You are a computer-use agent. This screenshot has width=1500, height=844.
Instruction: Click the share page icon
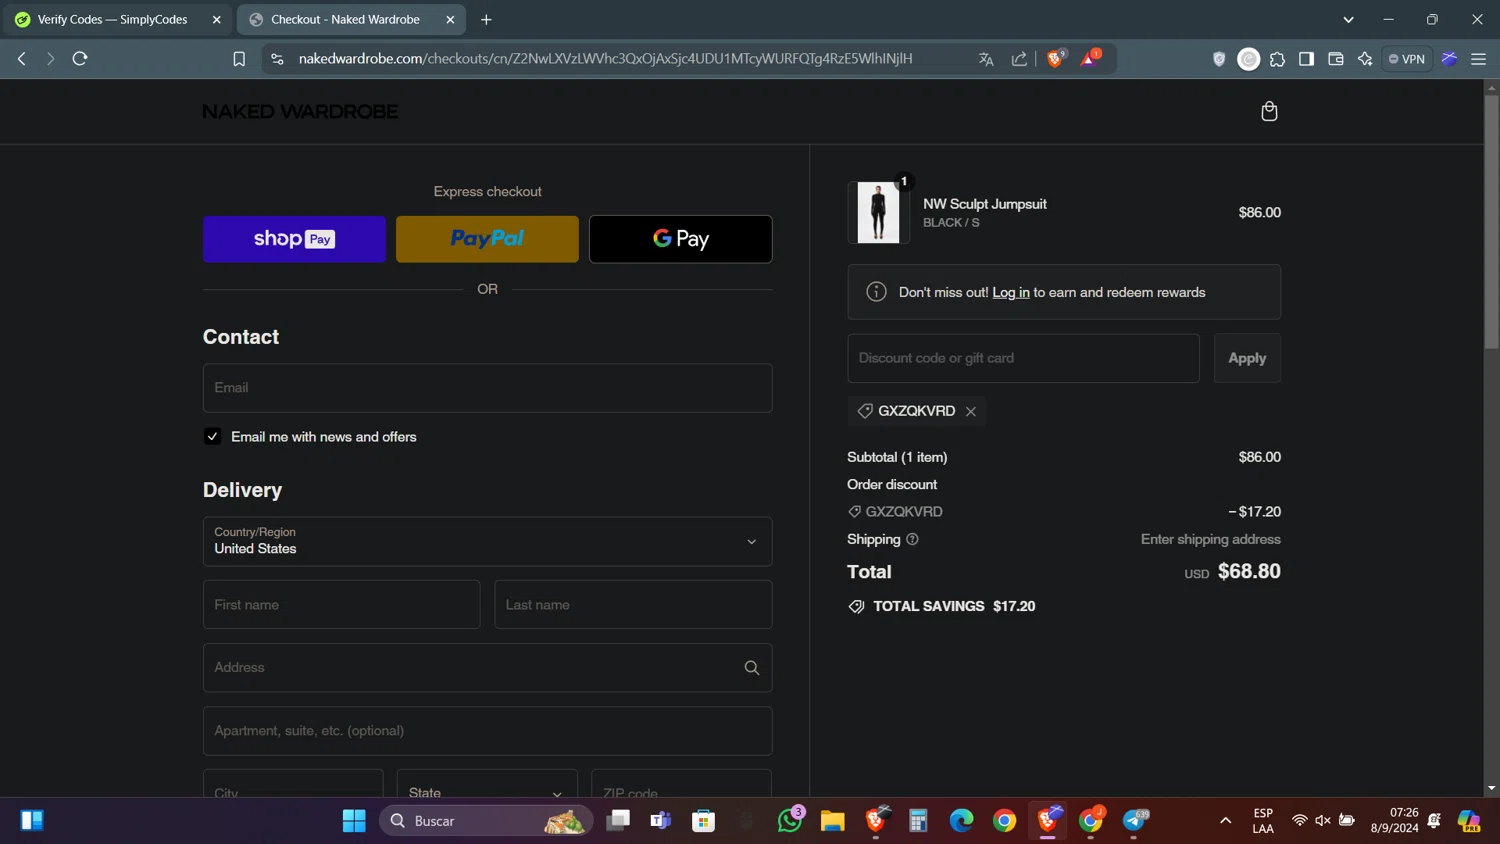pos(1019,59)
